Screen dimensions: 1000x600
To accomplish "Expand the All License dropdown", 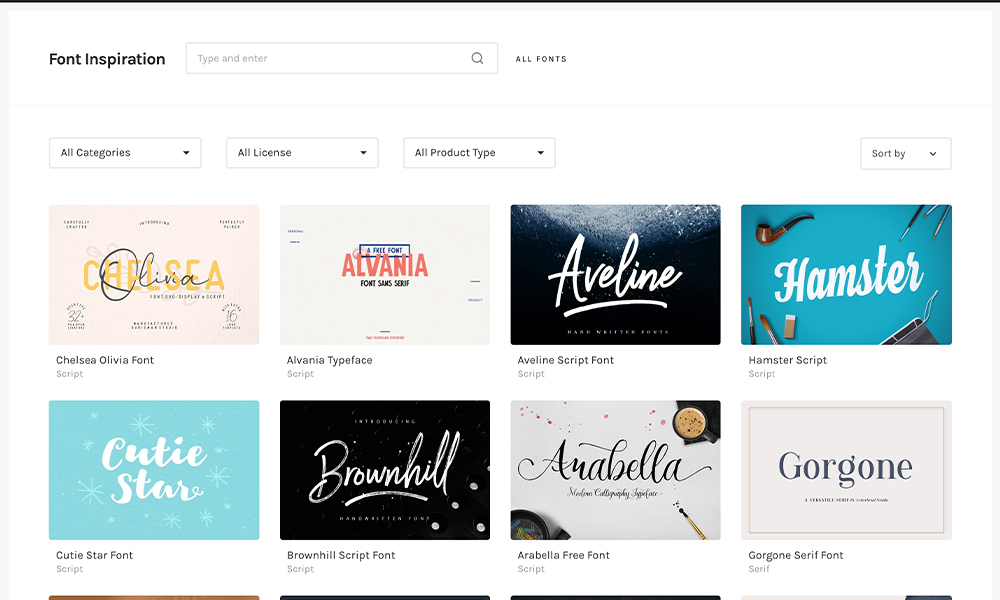I will pyautogui.click(x=302, y=153).
